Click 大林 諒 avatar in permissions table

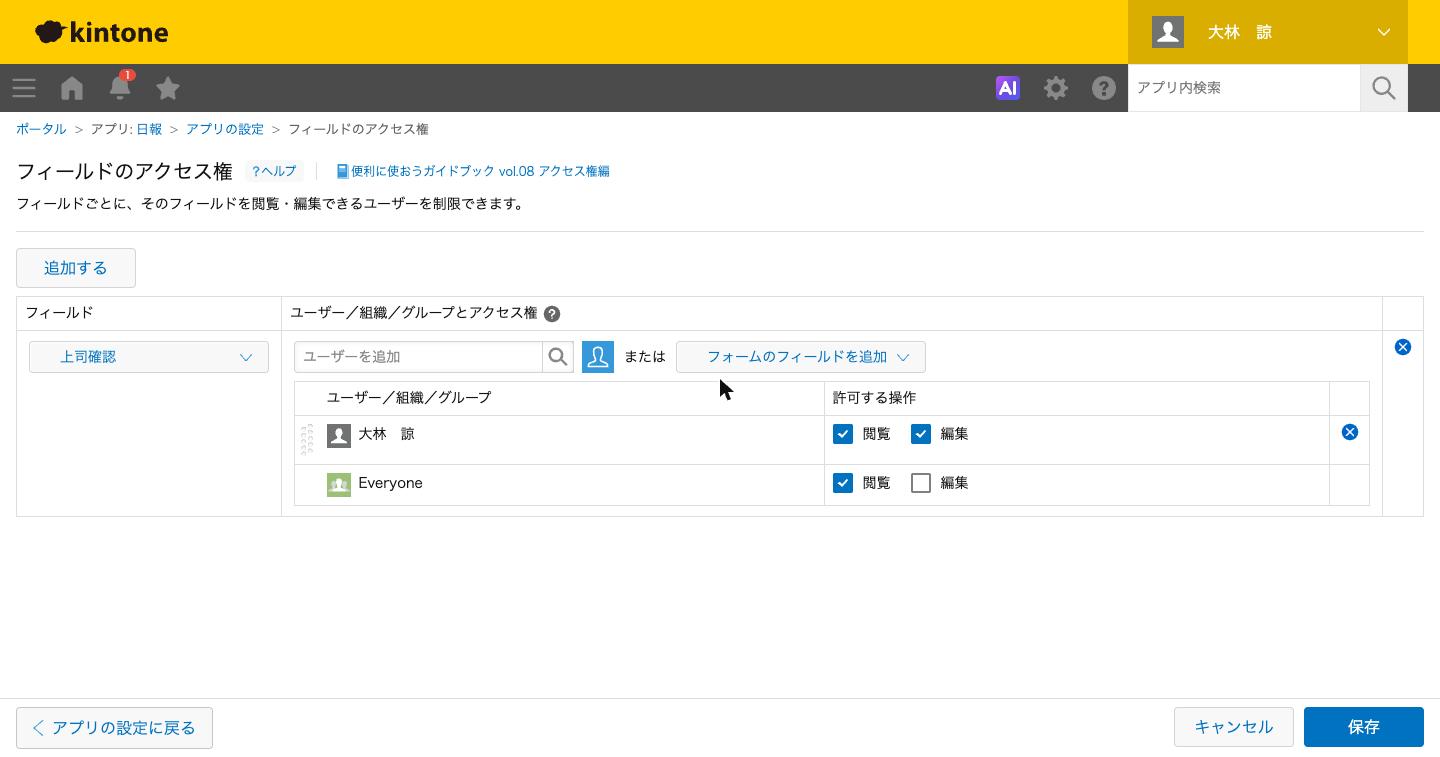(339, 435)
